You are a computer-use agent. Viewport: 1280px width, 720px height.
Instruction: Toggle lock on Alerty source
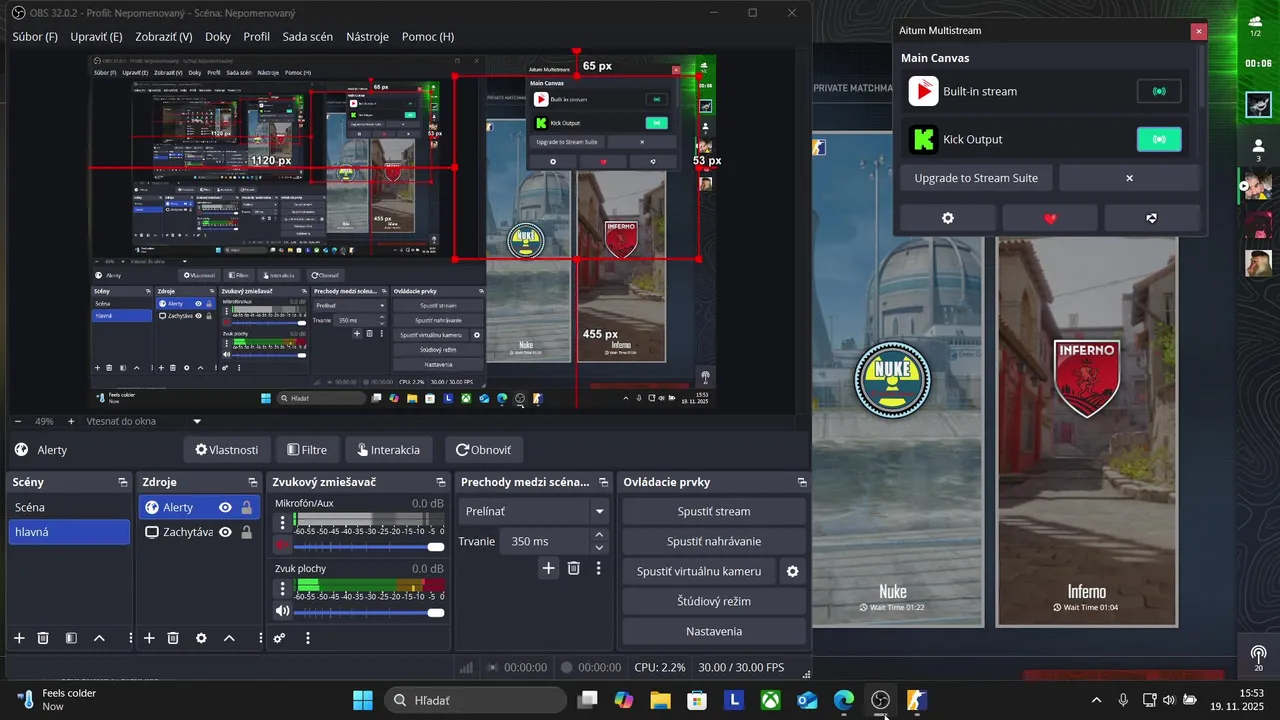pyautogui.click(x=246, y=507)
